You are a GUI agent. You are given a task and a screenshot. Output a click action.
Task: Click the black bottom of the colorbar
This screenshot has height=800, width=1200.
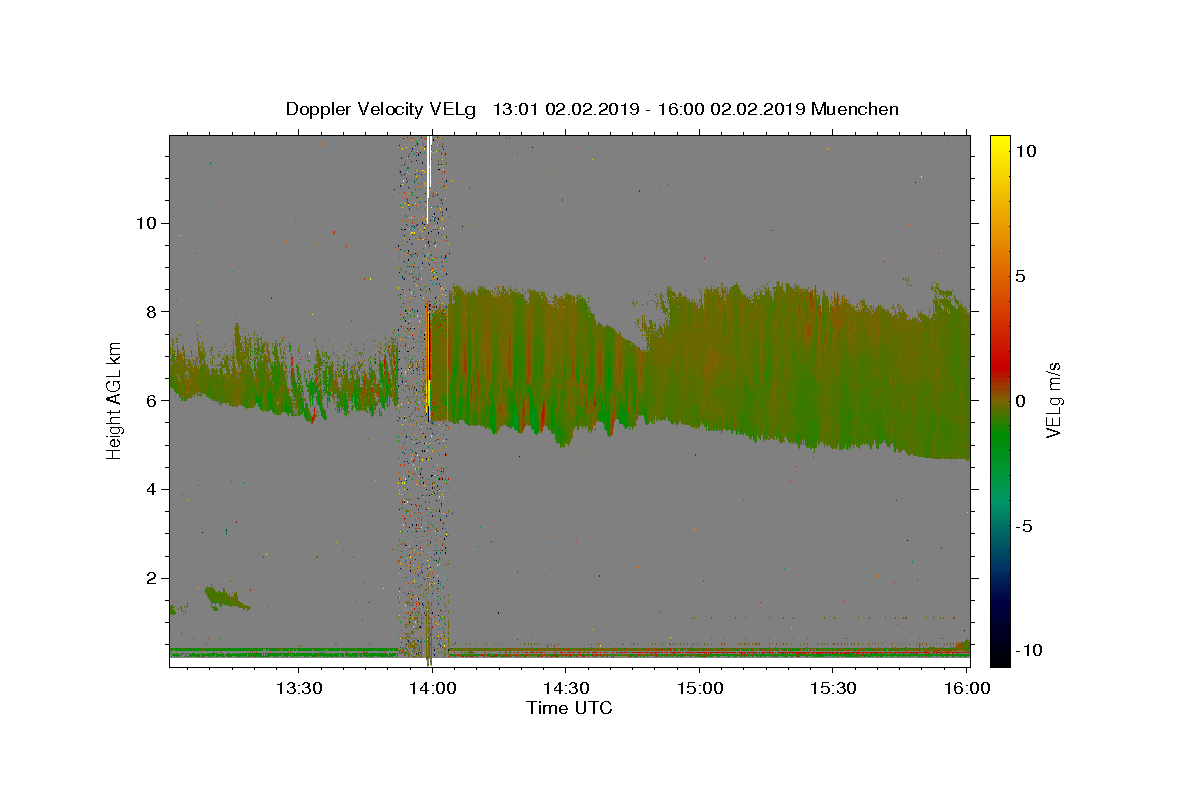point(1000,655)
